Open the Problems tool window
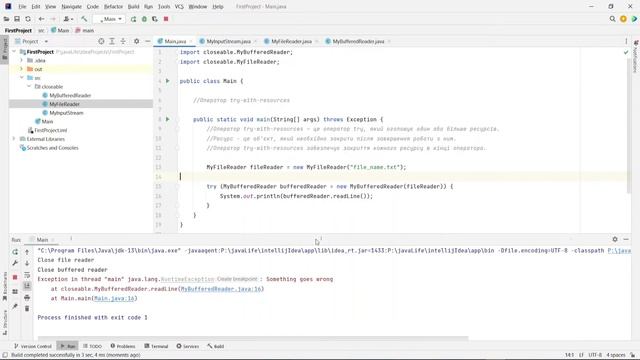Viewport: 640px width, 360px height. pyautogui.click(x=122, y=346)
